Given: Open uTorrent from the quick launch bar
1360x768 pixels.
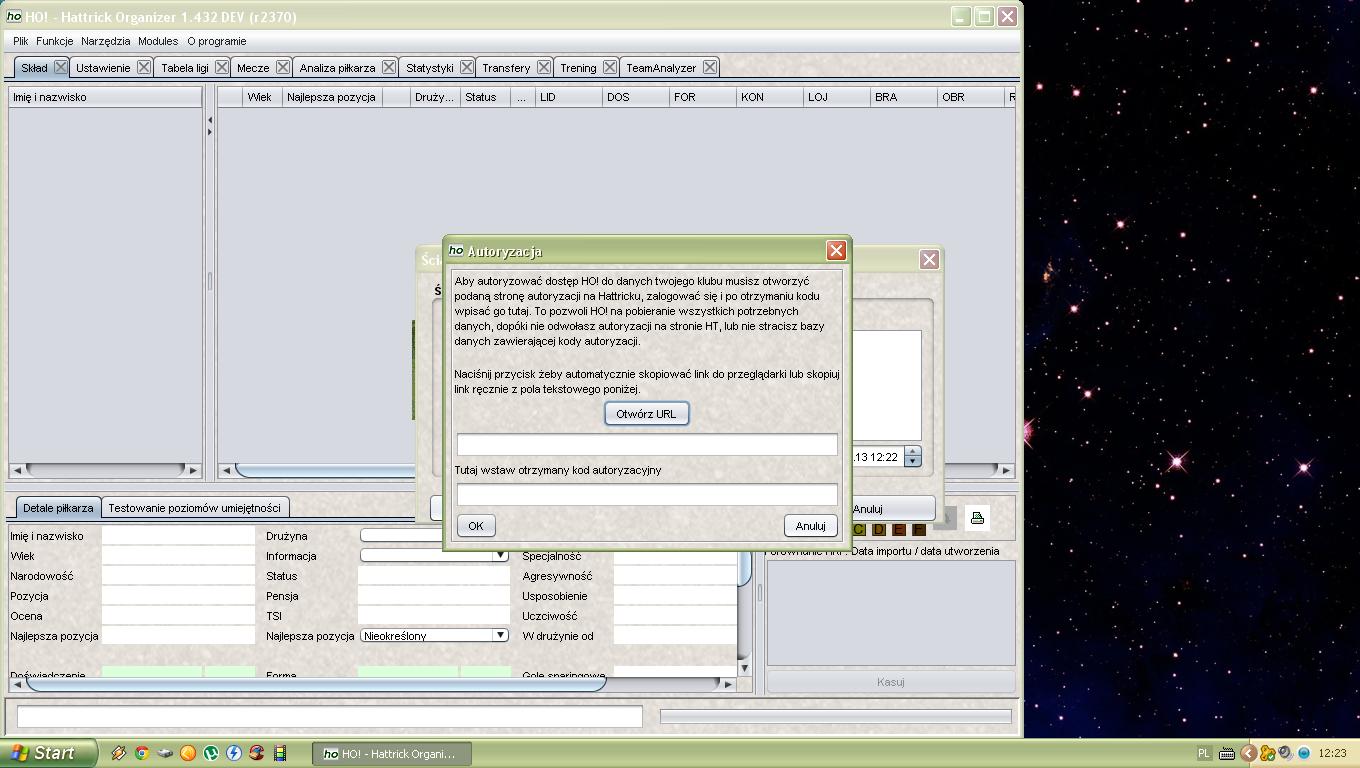Looking at the screenshot, I should pos(211,753).
